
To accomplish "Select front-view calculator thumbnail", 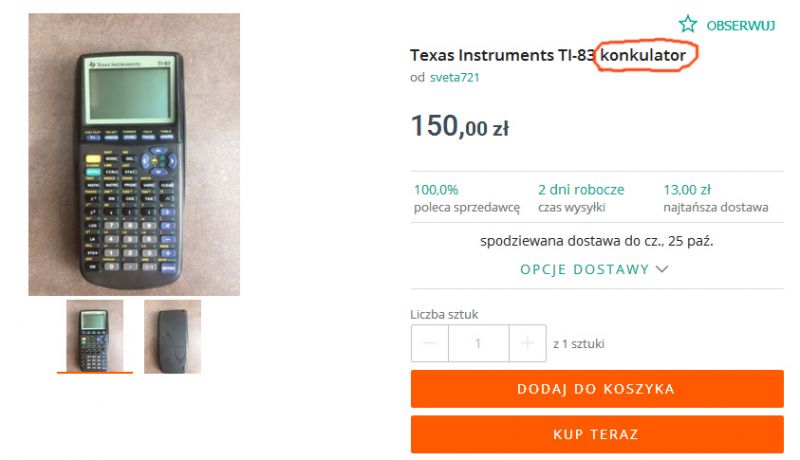I will (95, 336).
